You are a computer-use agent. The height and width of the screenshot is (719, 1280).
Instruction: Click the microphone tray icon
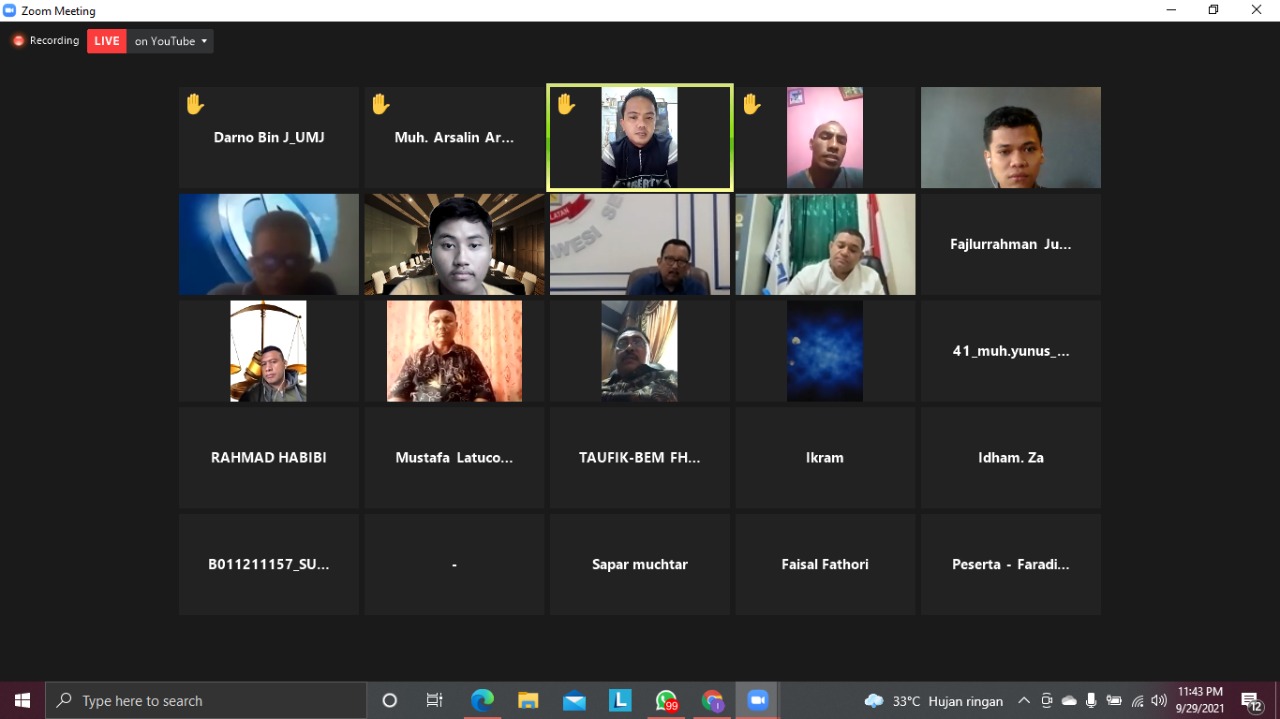pyautogui.click(x=1091, y=701)
